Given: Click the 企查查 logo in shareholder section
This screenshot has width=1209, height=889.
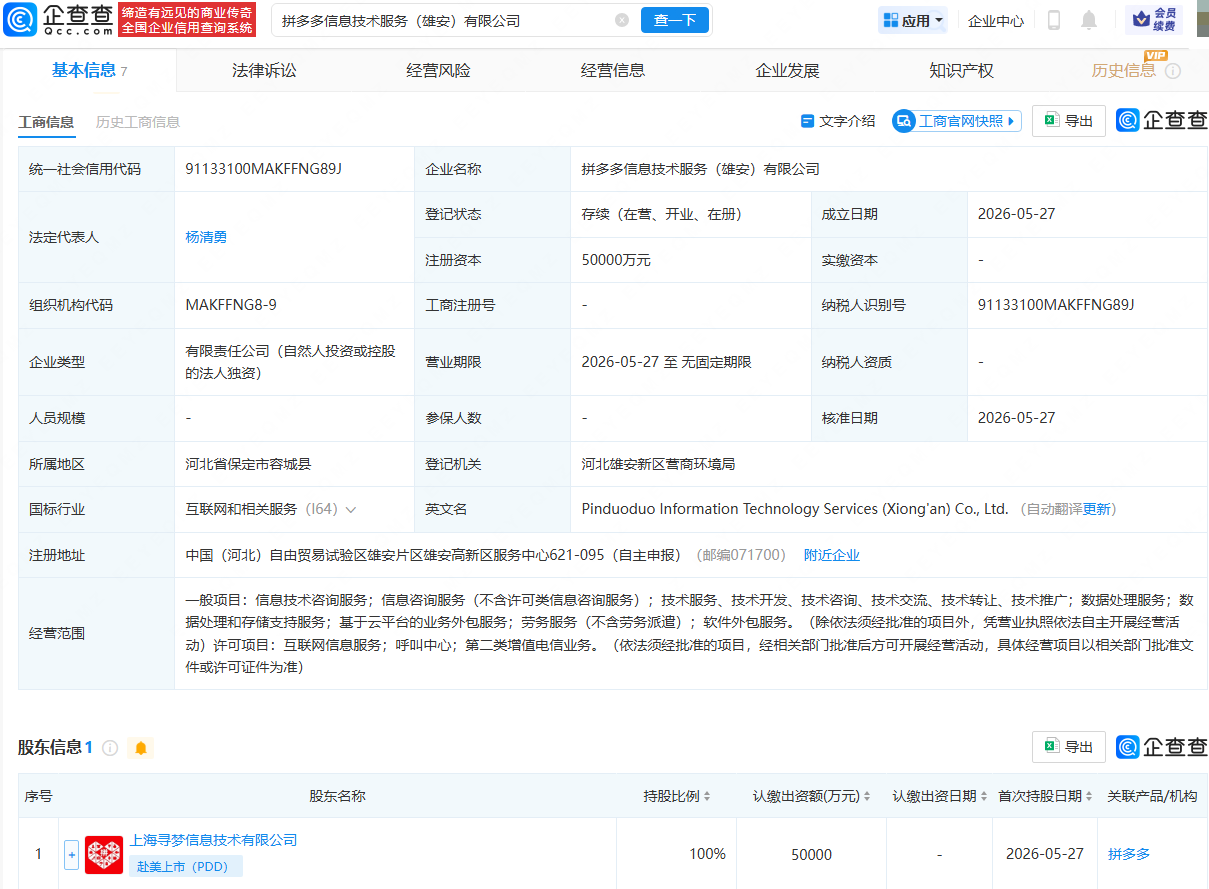Looking at the screenshot, I should pos(1162,747).
